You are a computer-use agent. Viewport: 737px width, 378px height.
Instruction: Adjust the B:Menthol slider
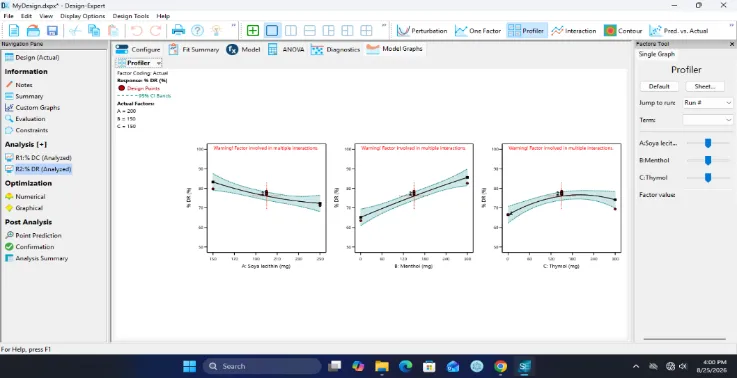[708, 160]
